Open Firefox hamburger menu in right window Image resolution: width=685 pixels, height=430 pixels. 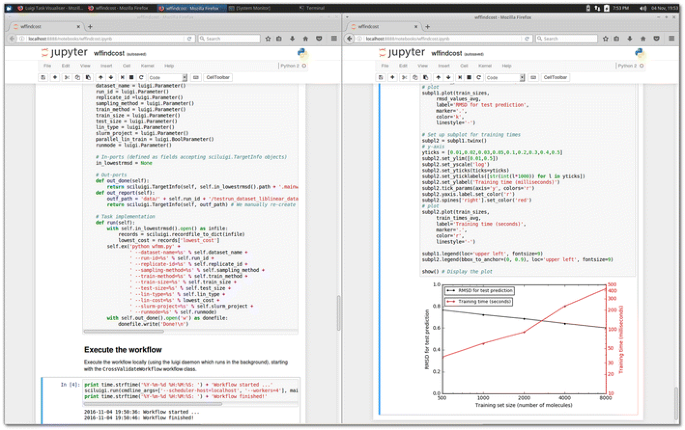click(x=672, y=39)
